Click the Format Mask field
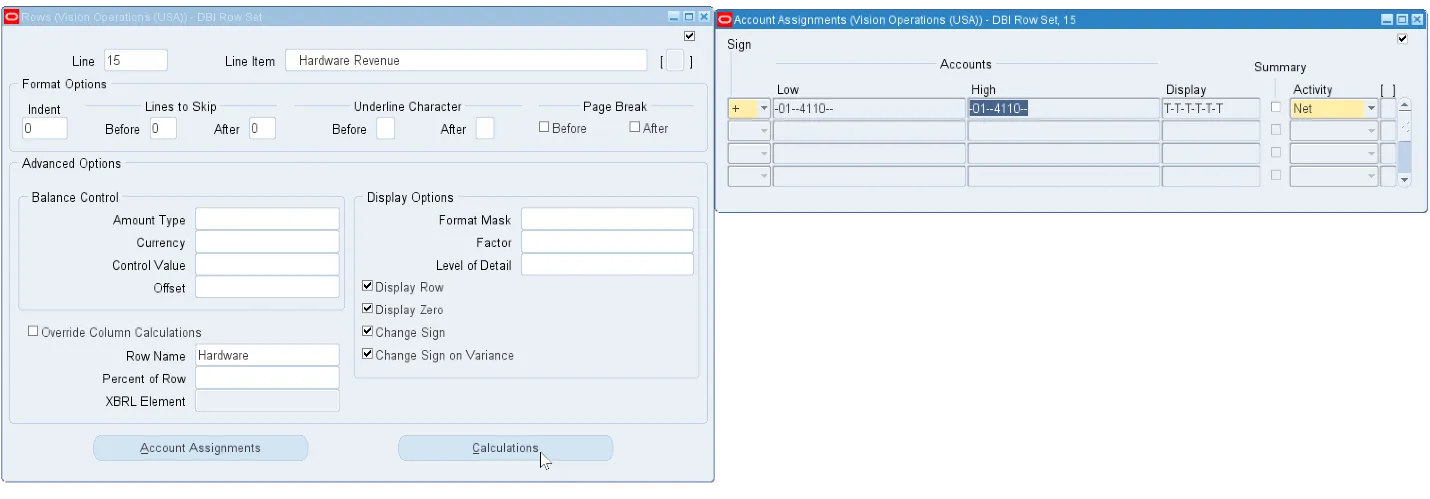The height and width of the screenshot is (499, 1430). coord(607,219)
